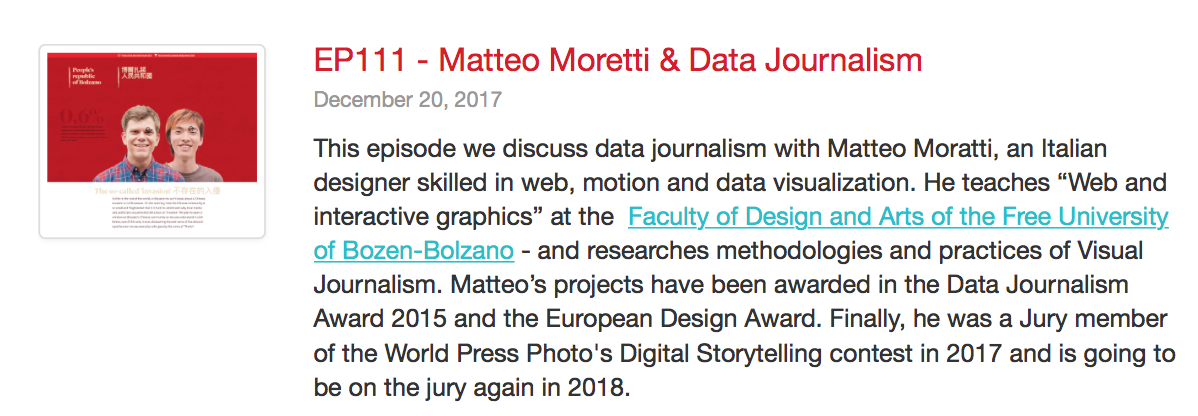Click the December 20, 2017 date
Image resolution: width=1198 pixels, height=416 pixels.
407,99
